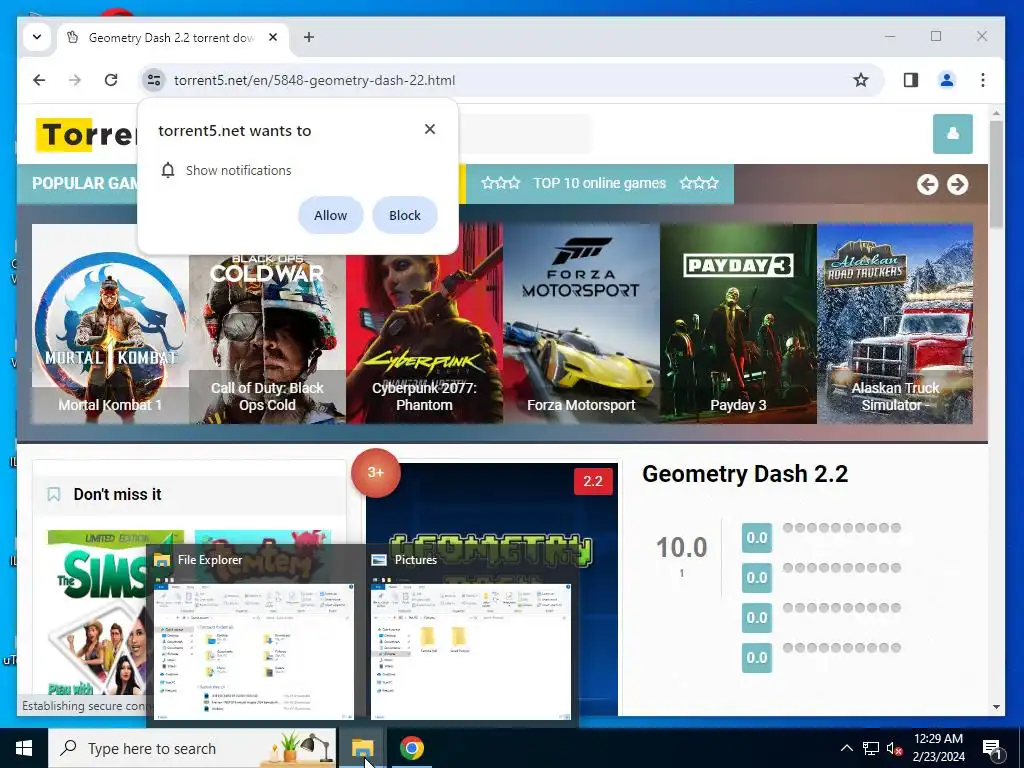The image size is (1024, 768).
Task: Click carousel previous arrow
Action: click(927, 185)
